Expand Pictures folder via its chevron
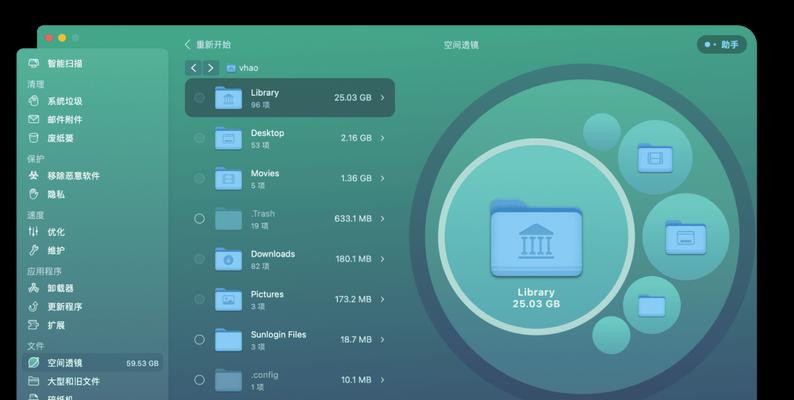Viewport: 794px width, 400px height. click(x=382, y=299)
